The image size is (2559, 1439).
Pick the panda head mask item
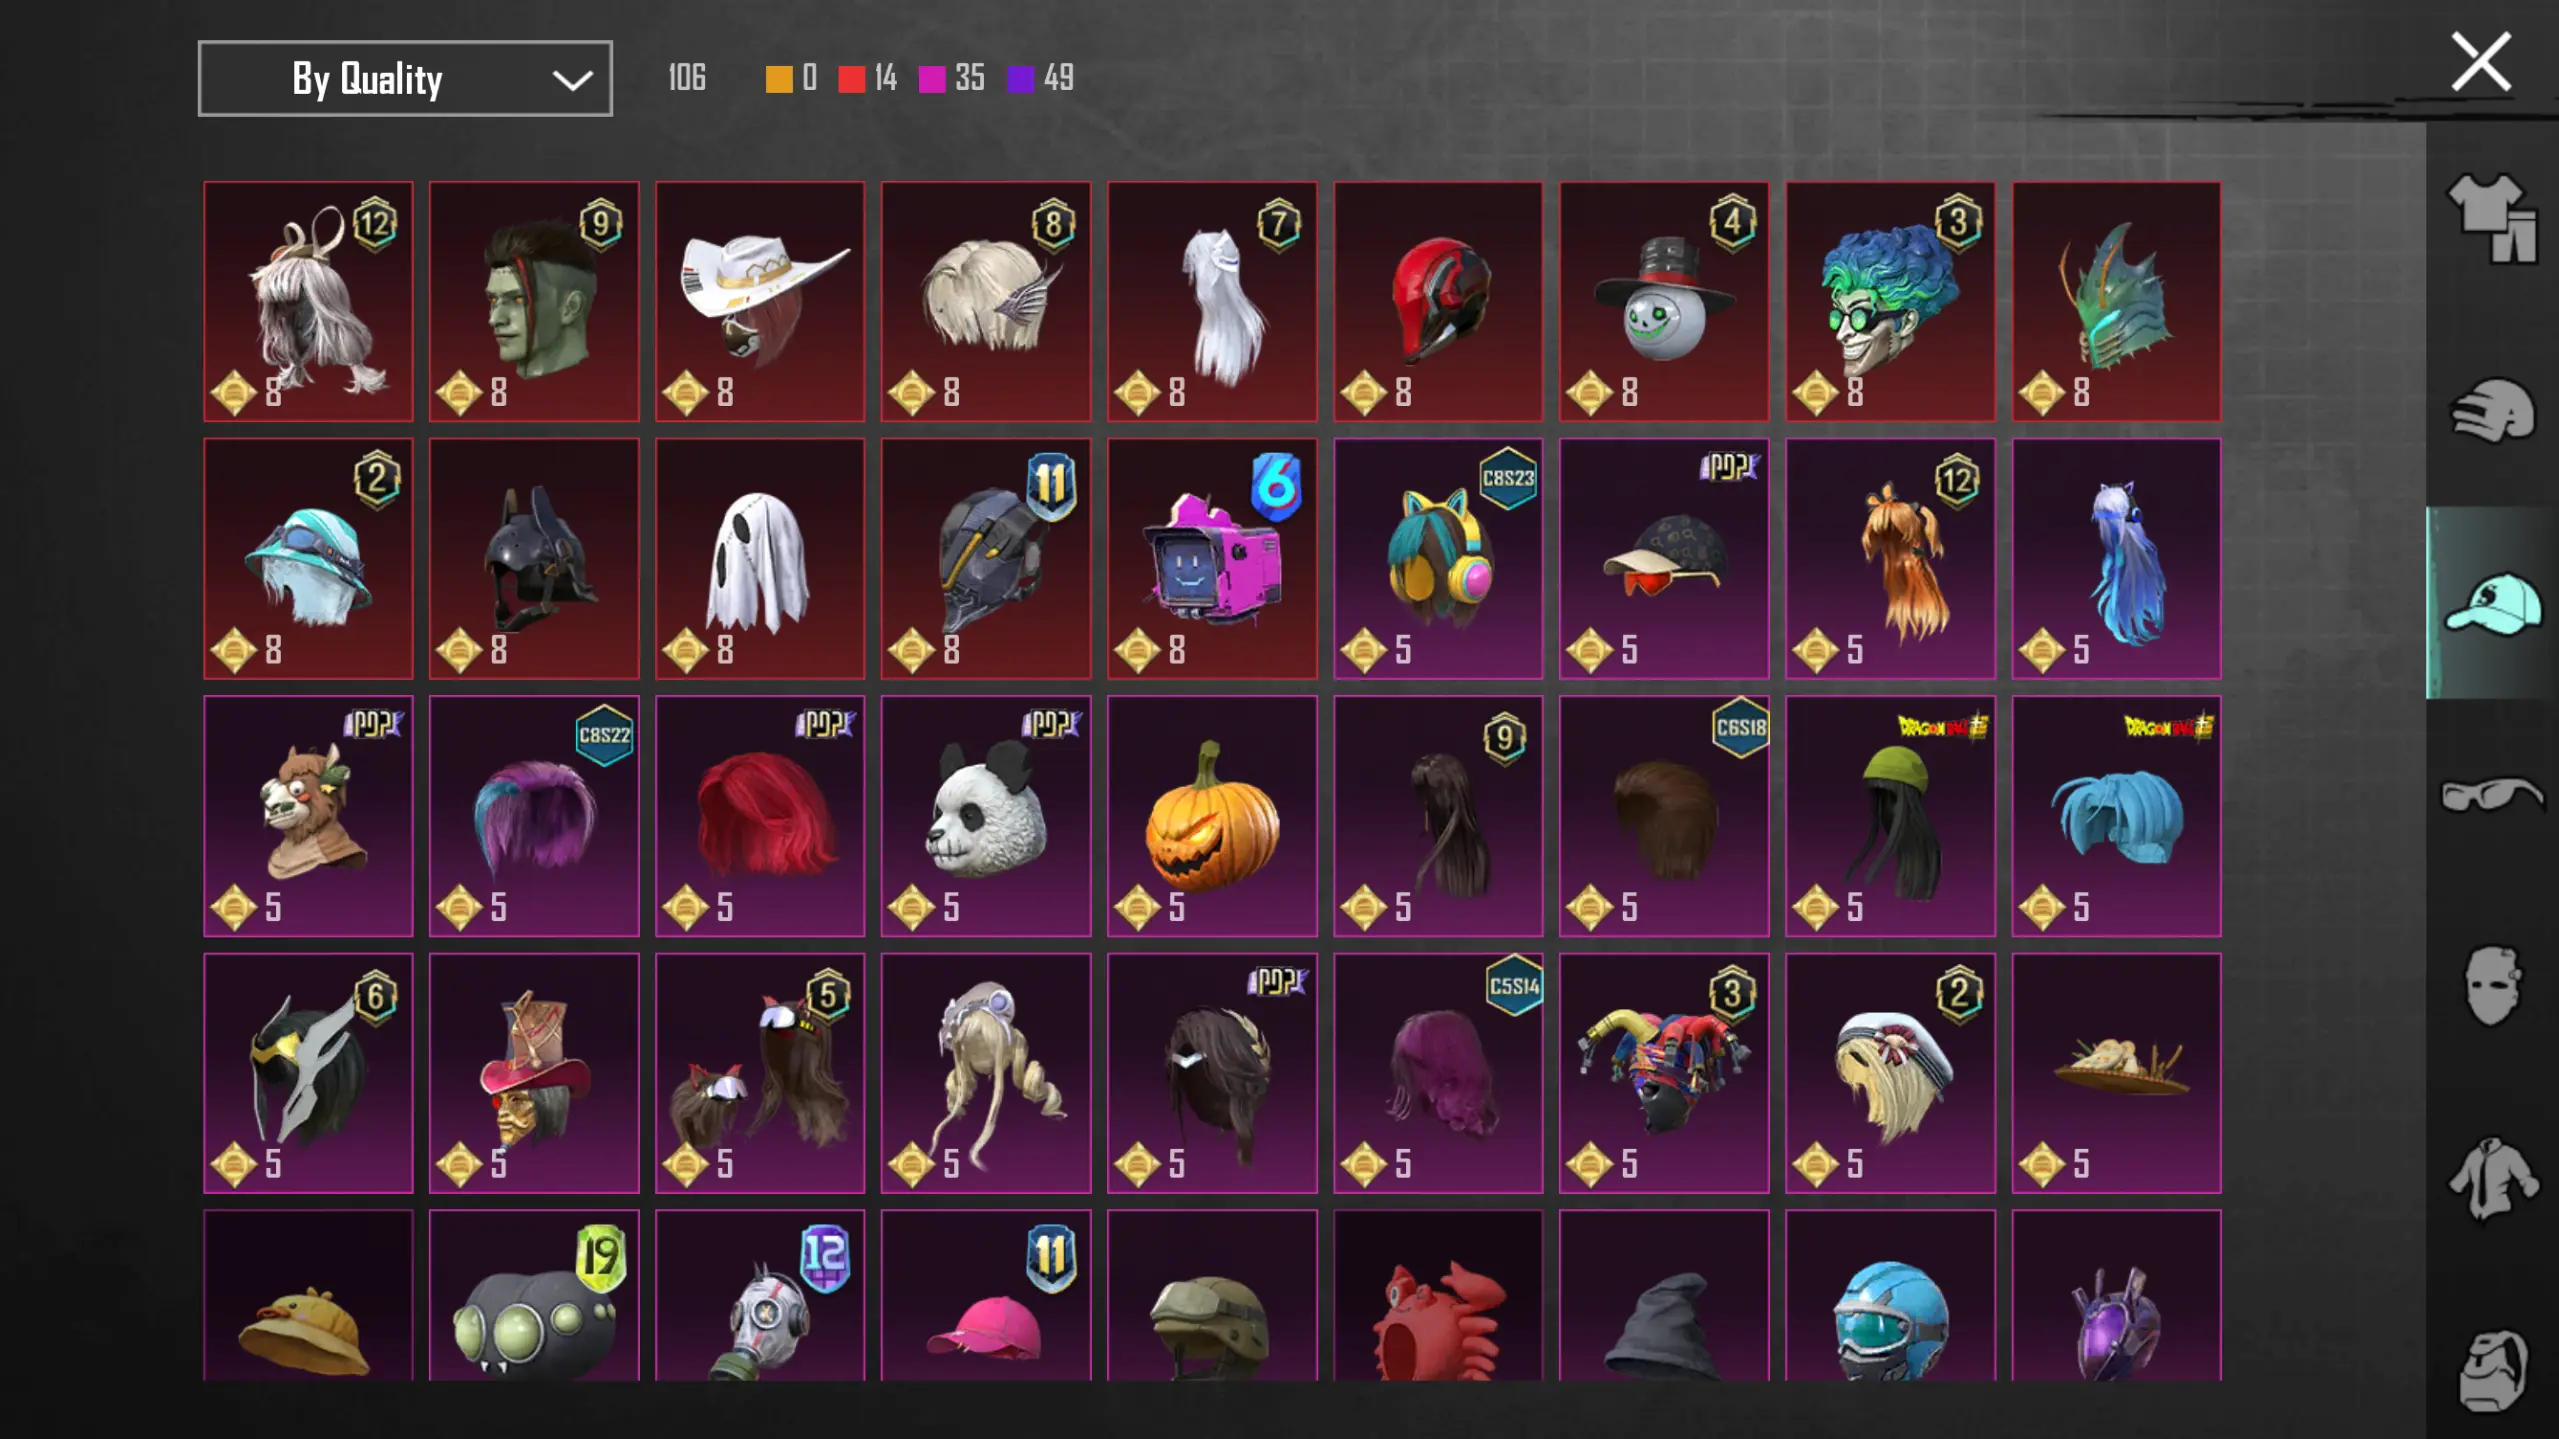[985, 816]
